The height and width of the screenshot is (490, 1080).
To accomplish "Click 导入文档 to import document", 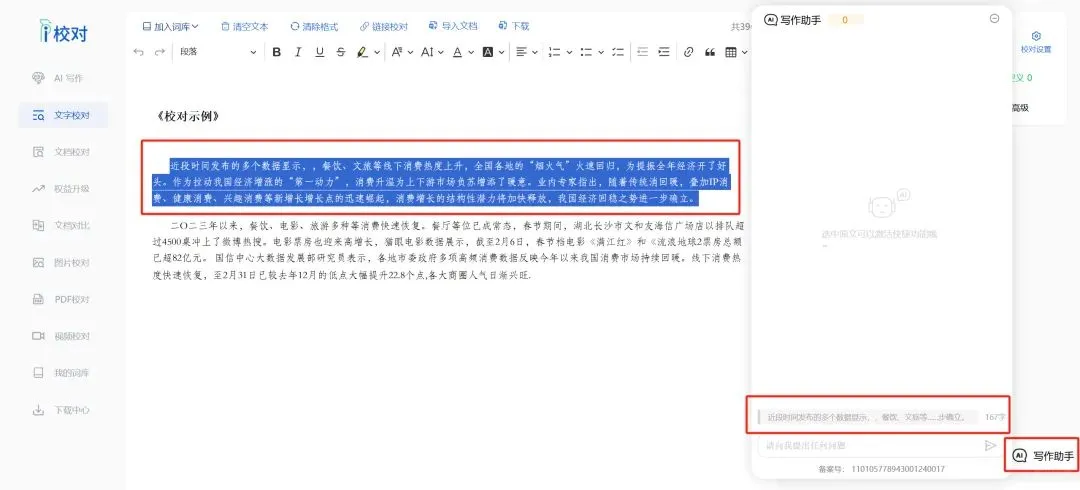I will [453, 26].
